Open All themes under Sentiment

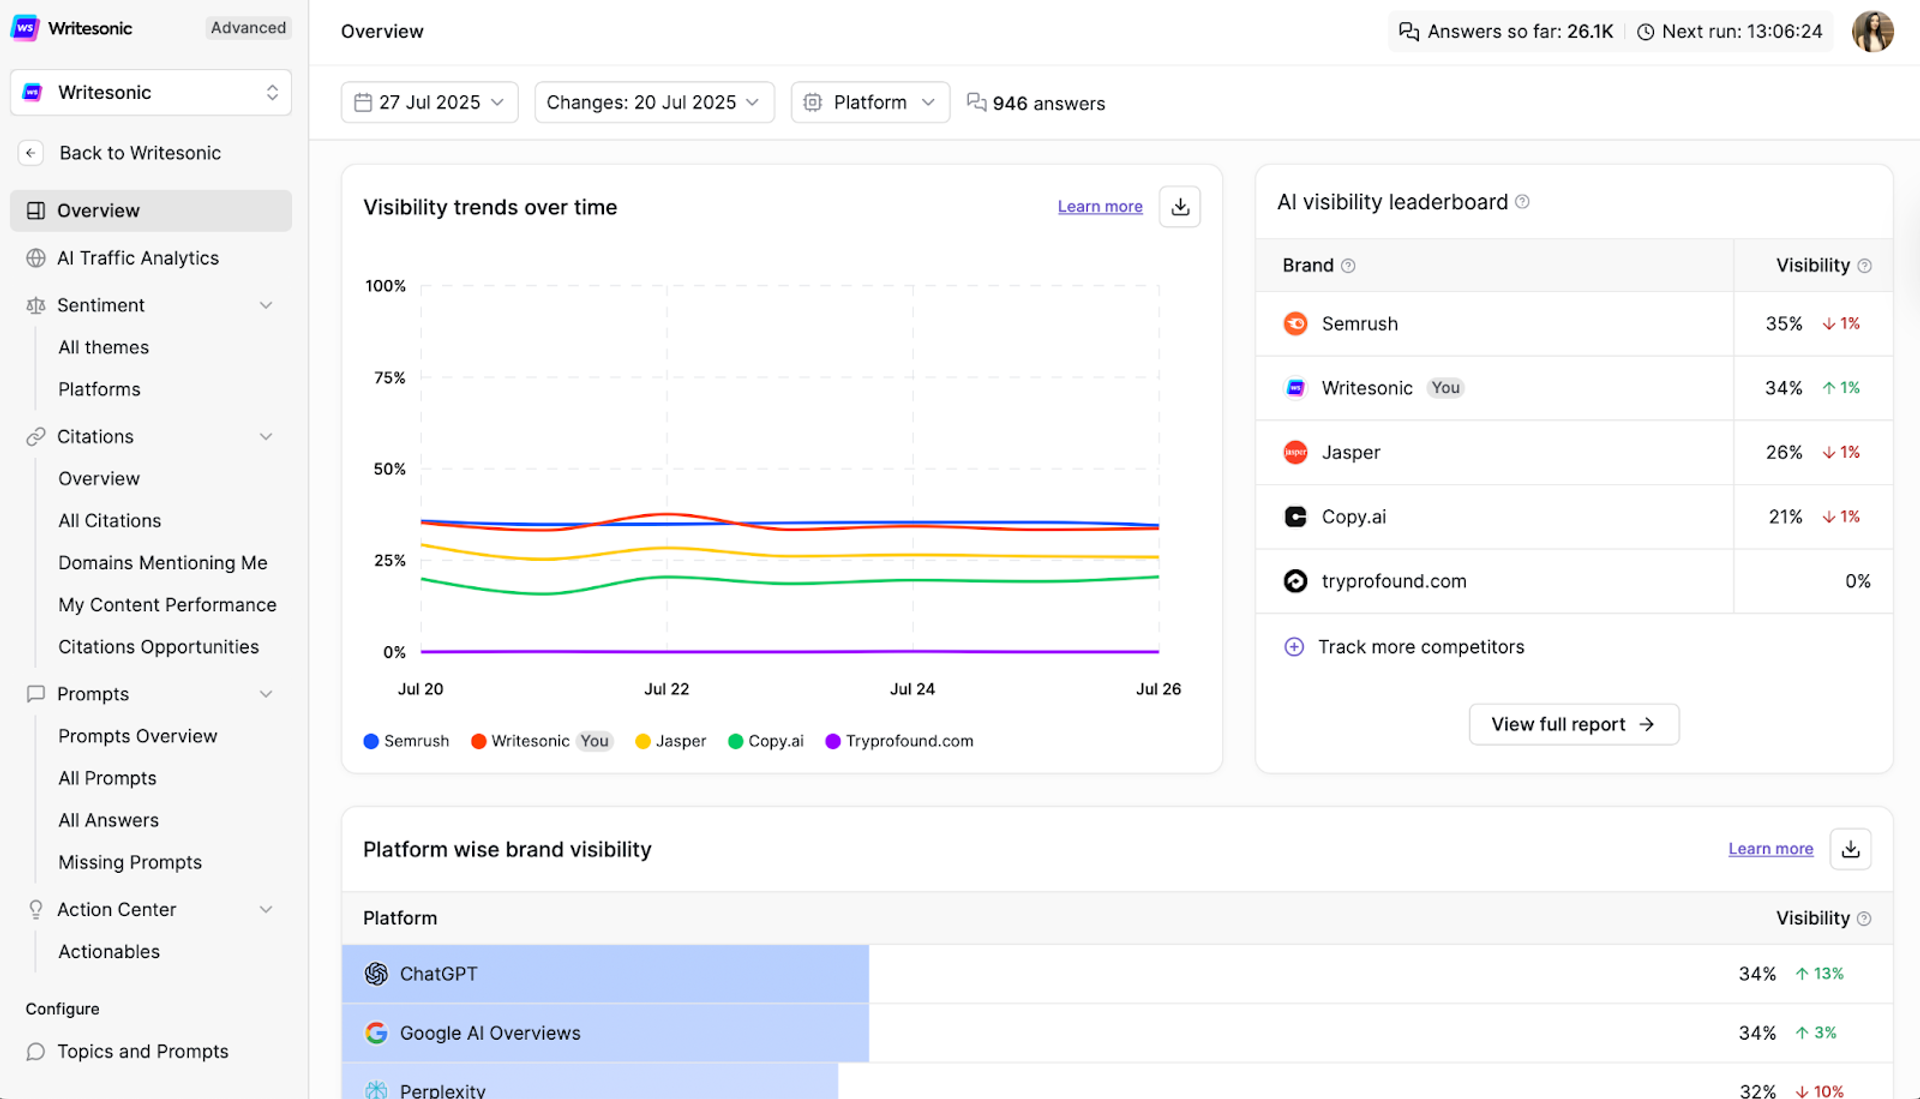coord(103,348)
